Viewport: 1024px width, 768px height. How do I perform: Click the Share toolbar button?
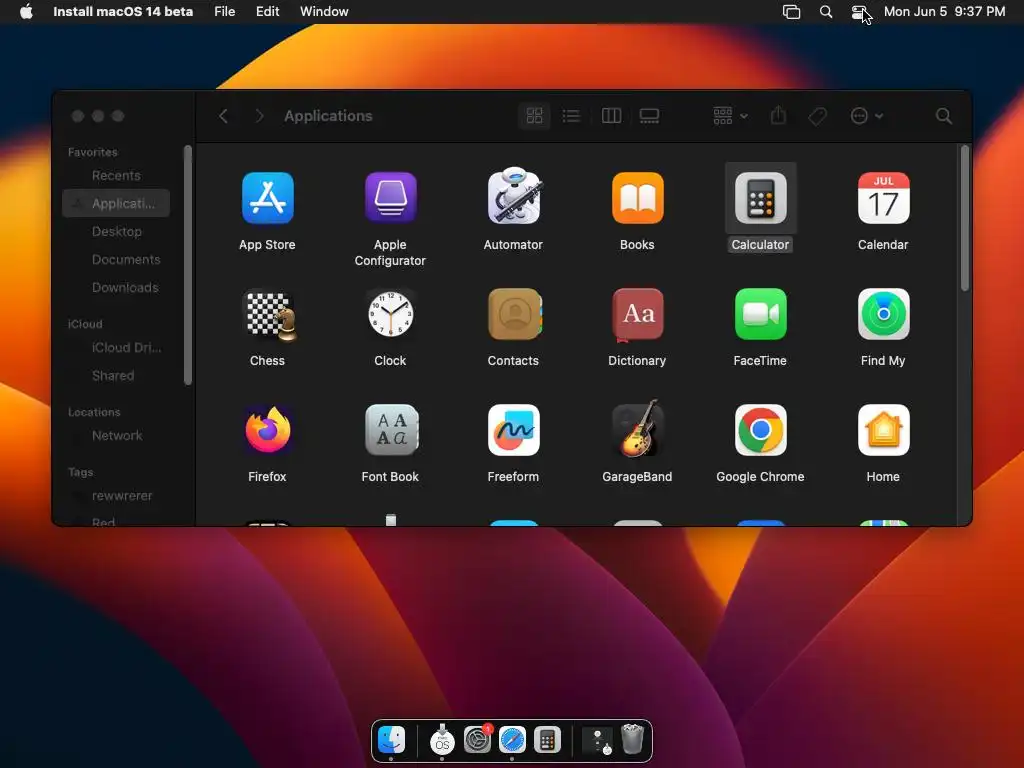pyautogui.click(x=778, y=116)
